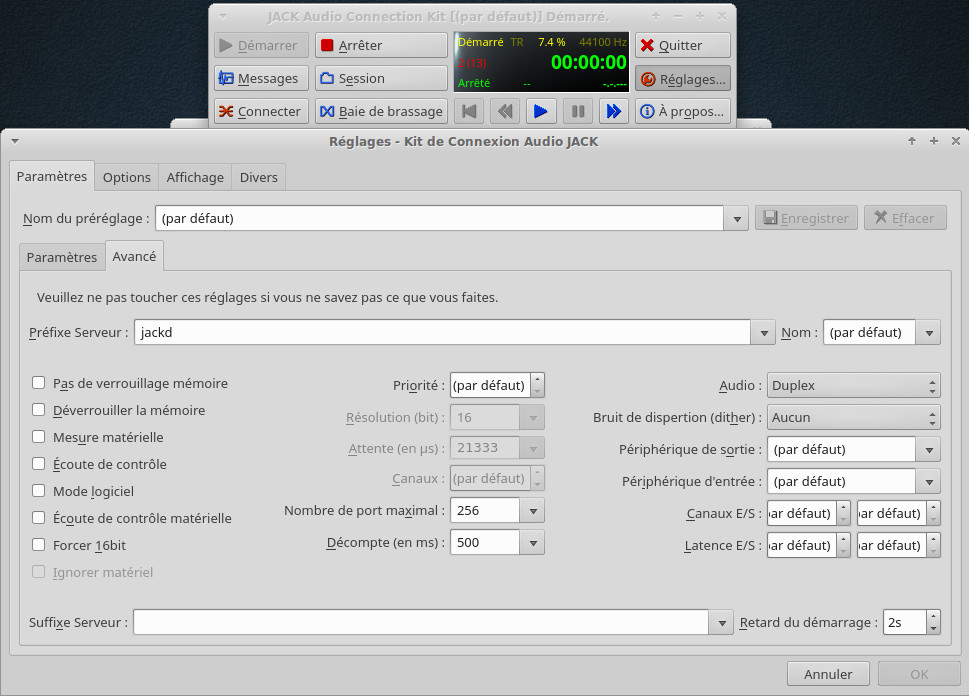Click the 00:00:00 transport time display
969x696 pixels.
pos(588,62)
